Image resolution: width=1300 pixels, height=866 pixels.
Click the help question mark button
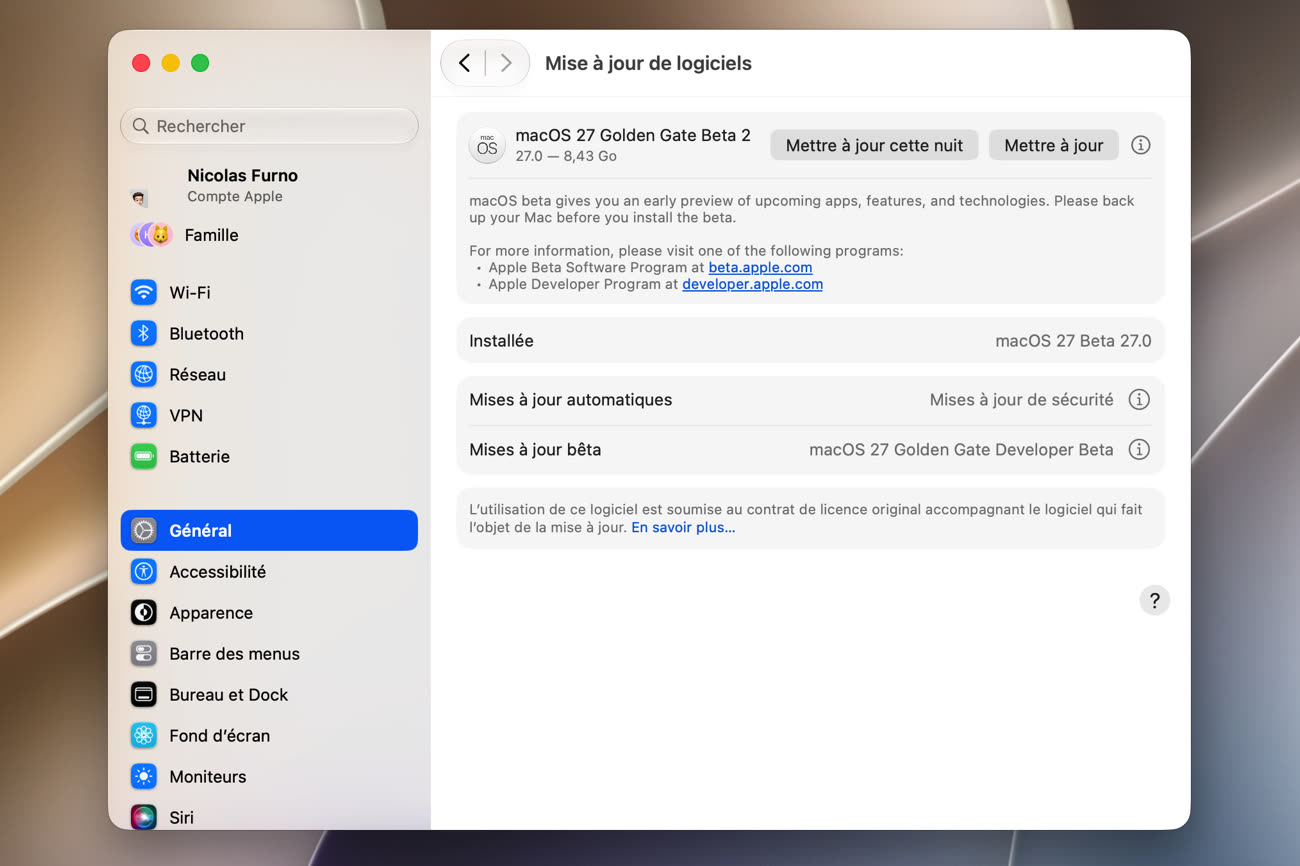(x=1154, y=600)
